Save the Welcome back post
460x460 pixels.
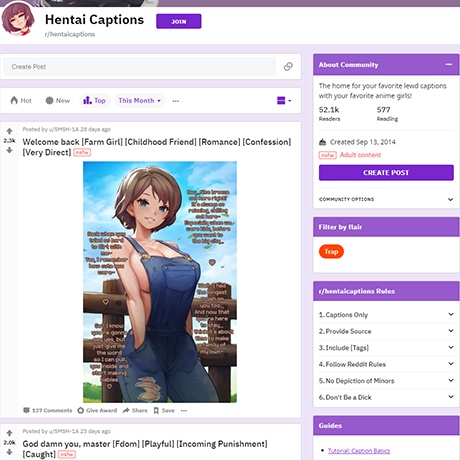pos(164,410)
